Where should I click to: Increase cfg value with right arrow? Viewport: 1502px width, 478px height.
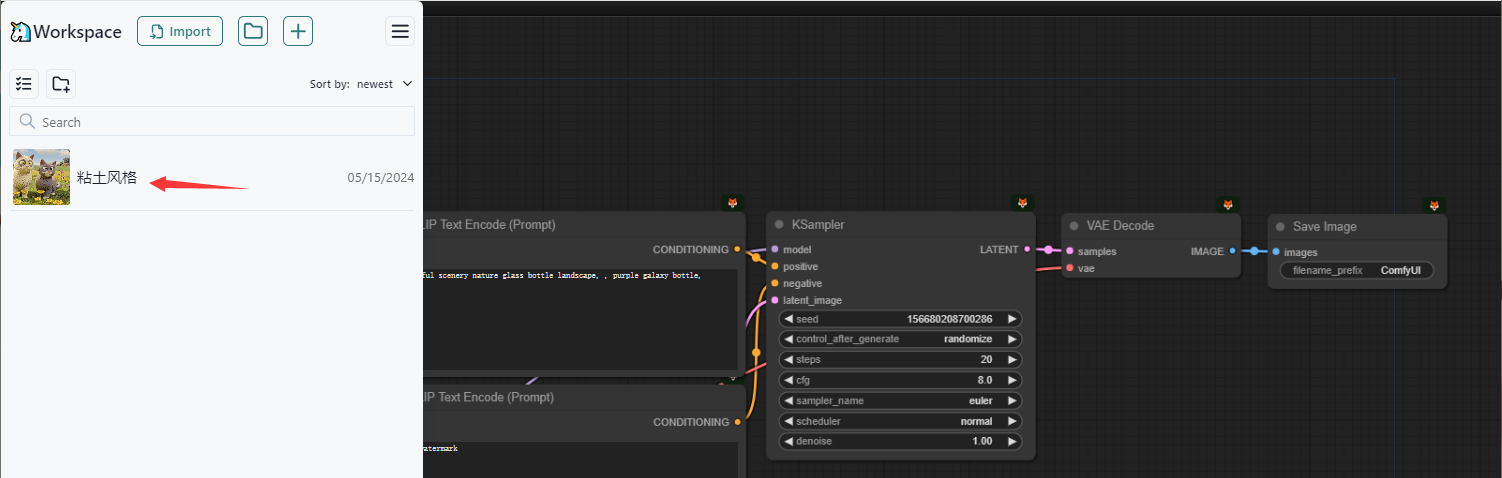(x=1012, y=380)
